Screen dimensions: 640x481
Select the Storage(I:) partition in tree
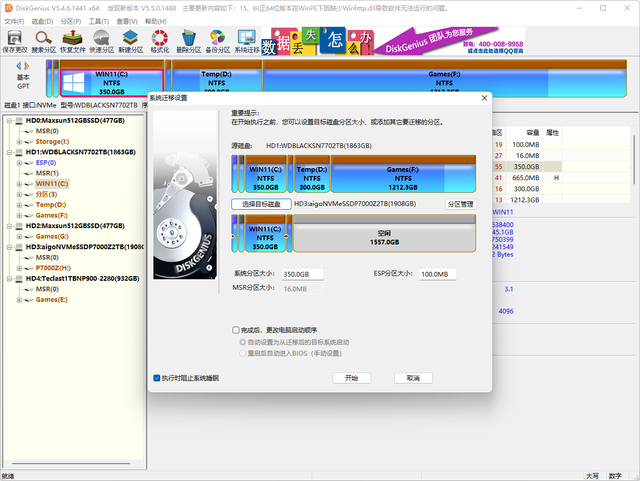click(x=52, y=142)
